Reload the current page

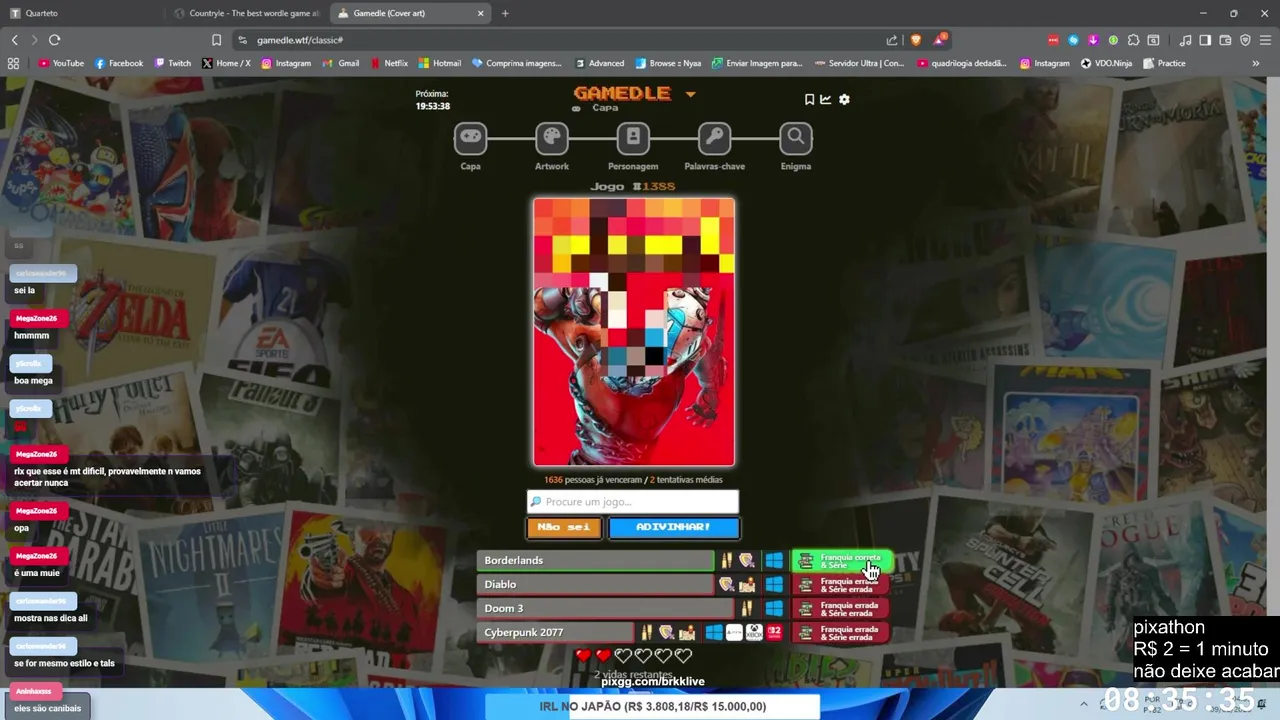click(x=54, y=40)
